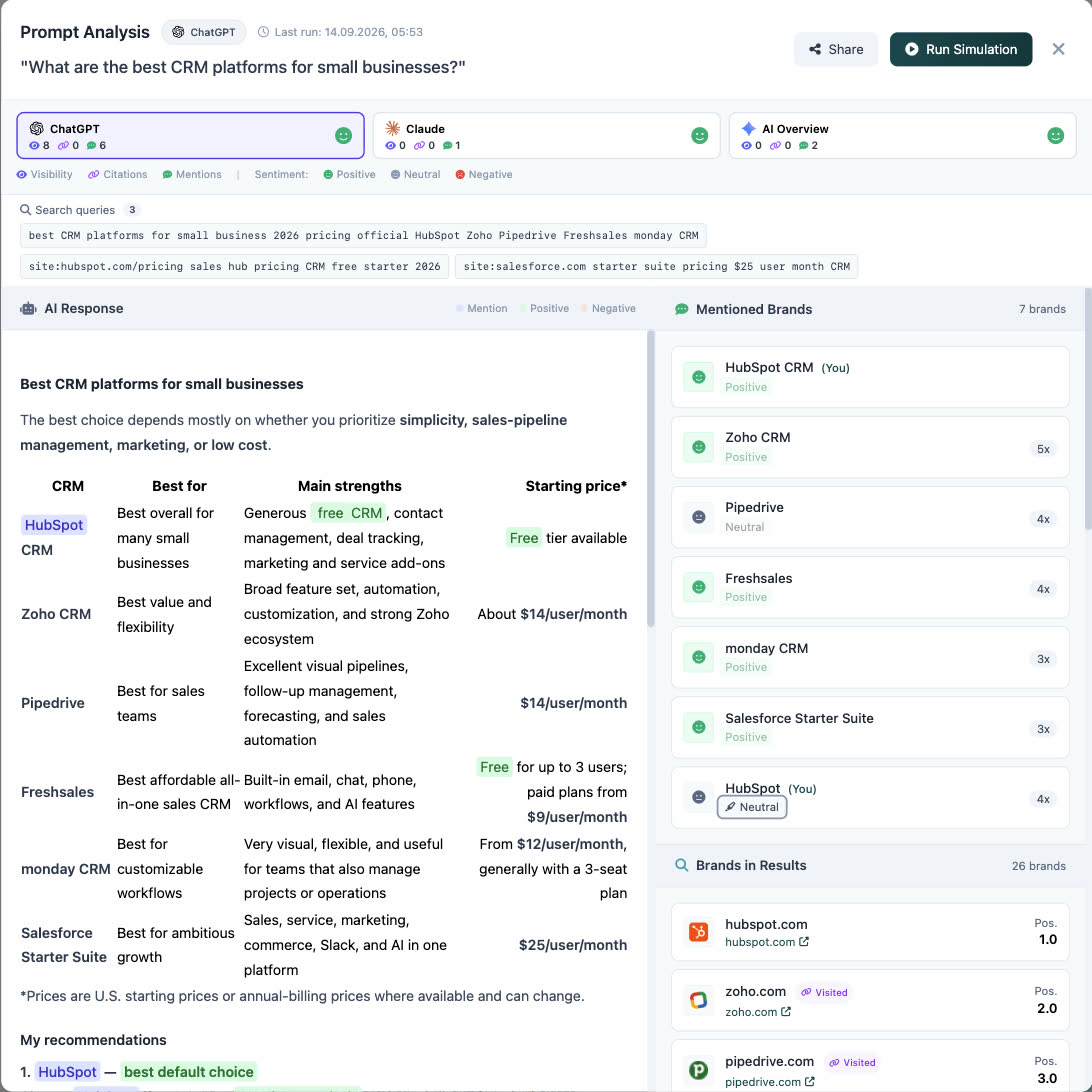Click the Search queries magnifier icon
Viewport: 1092px width, 1092px height.
pyautogui.click(x=25, y=210)
